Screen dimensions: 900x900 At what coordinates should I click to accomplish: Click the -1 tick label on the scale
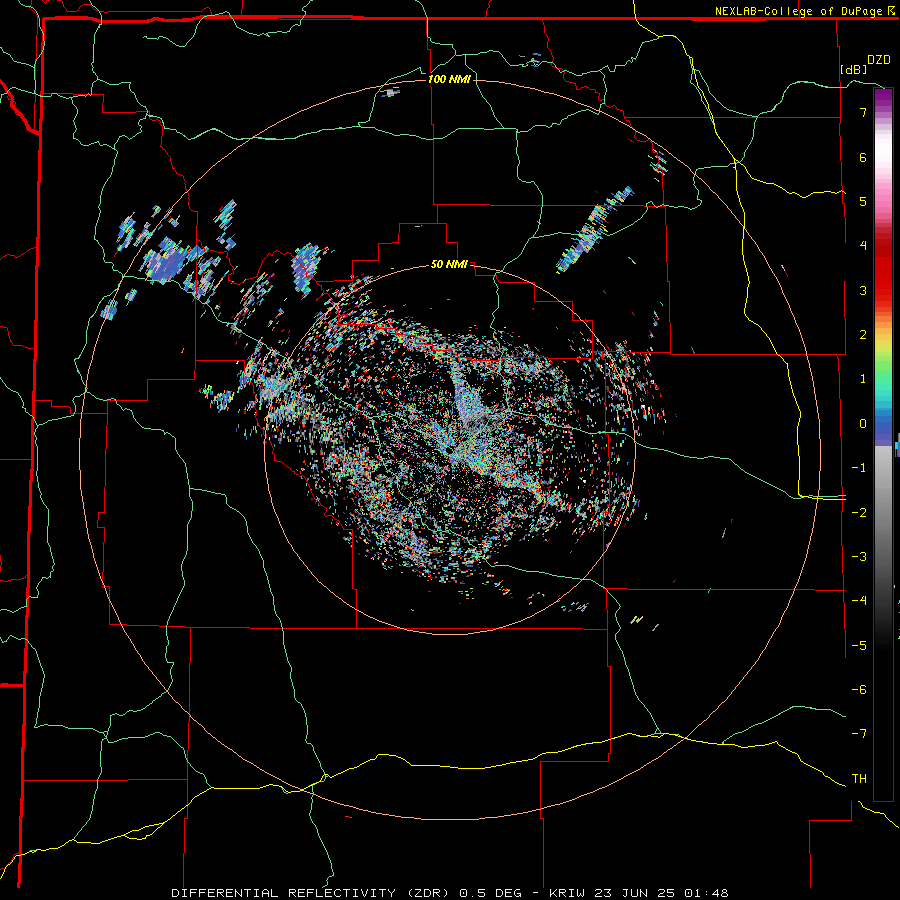(859, 467)
